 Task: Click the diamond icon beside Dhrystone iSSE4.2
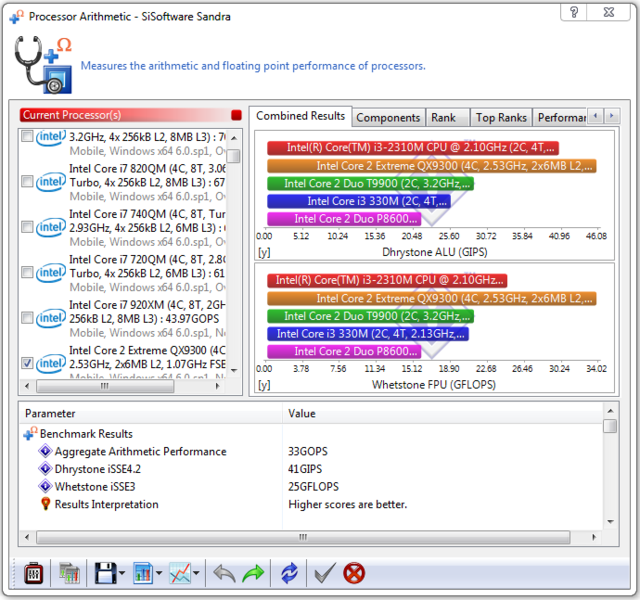(45, 469)
